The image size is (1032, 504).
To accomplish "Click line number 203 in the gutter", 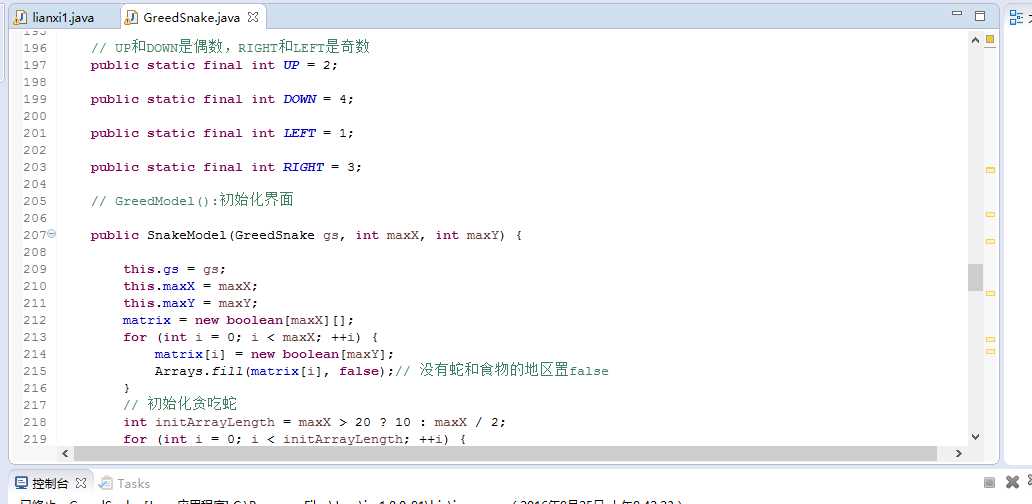I will [34, 167].
